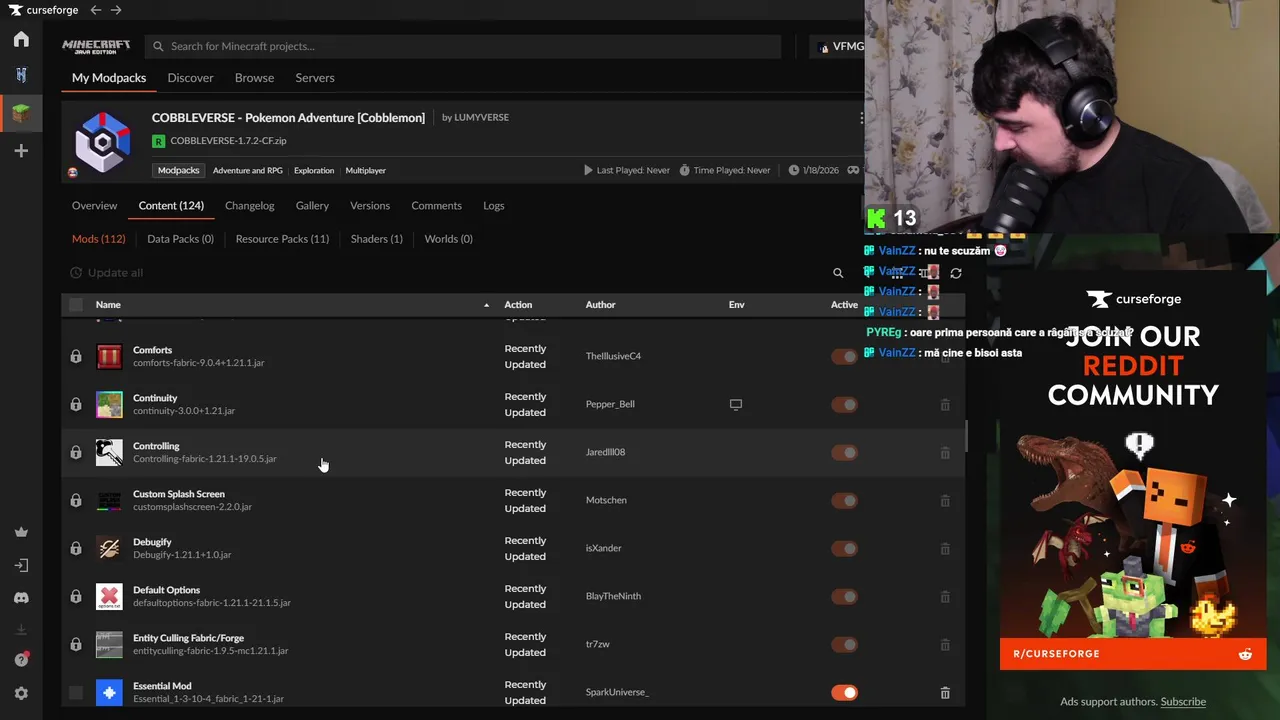
Task: Switch to the Overview tab
Action: [94, 206]
